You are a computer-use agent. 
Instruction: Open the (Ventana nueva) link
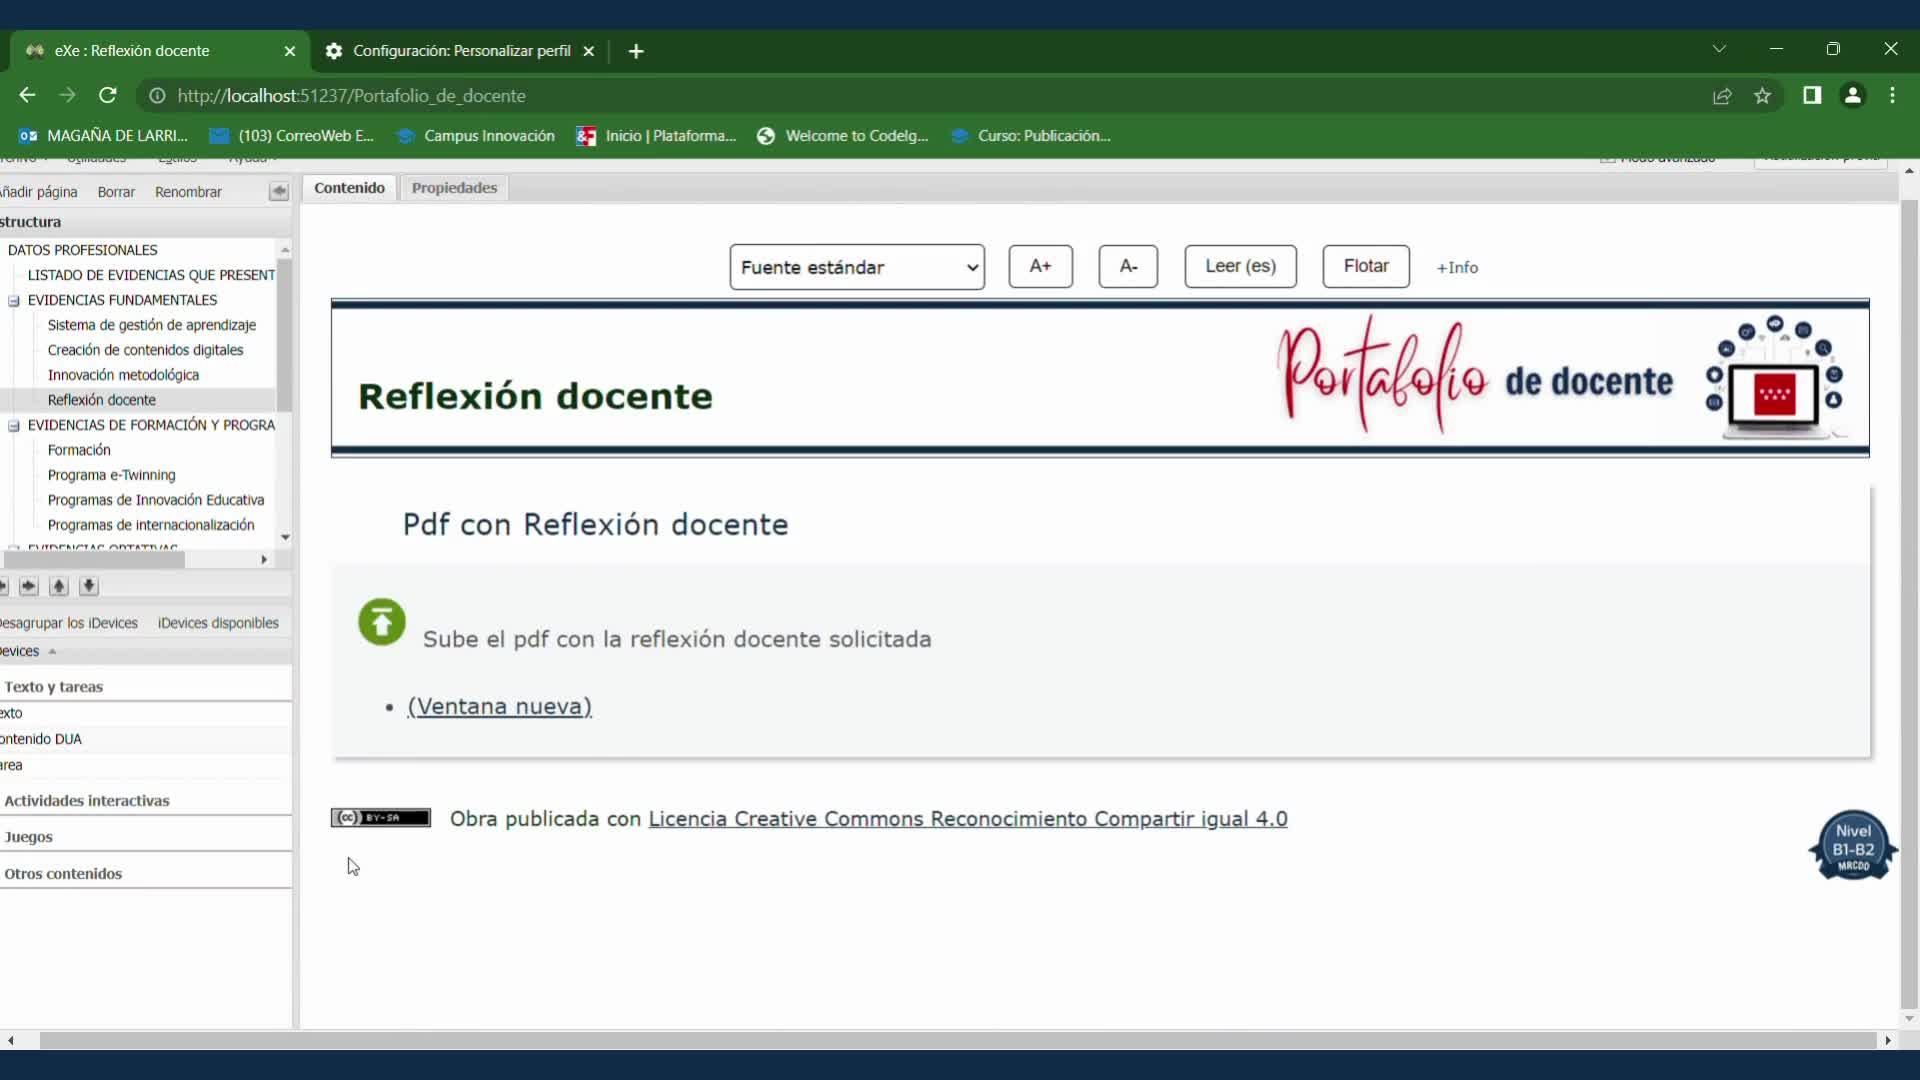[x=499, y=706]
